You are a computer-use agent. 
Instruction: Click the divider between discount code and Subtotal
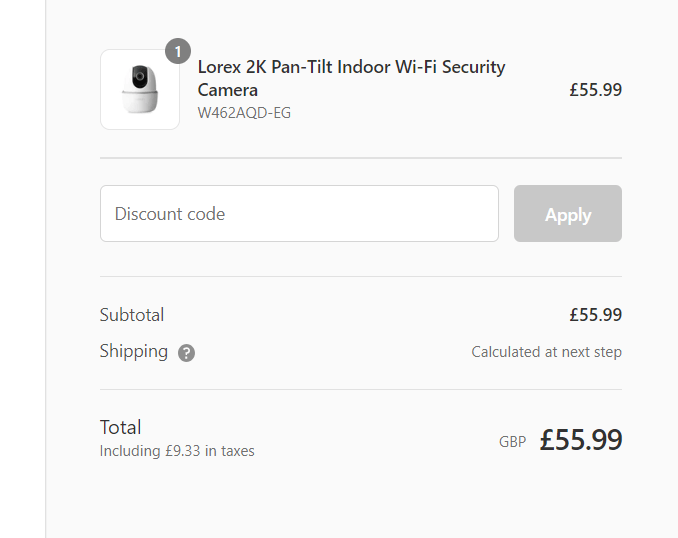point(360,277)
